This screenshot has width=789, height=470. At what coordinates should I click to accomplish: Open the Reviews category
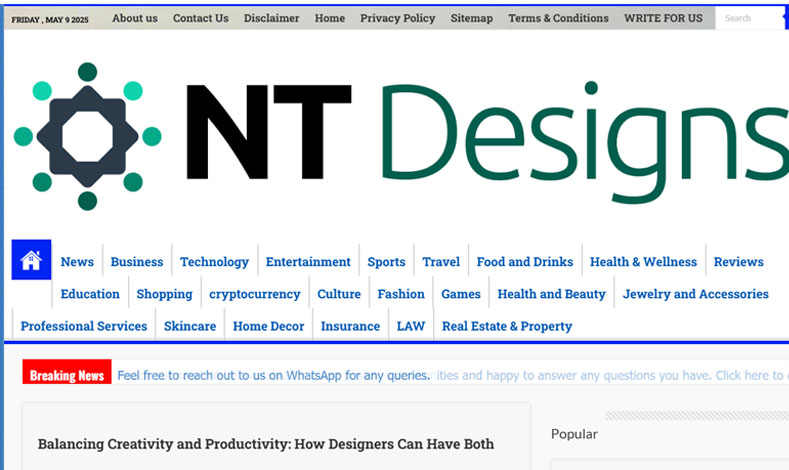(739, 262)
